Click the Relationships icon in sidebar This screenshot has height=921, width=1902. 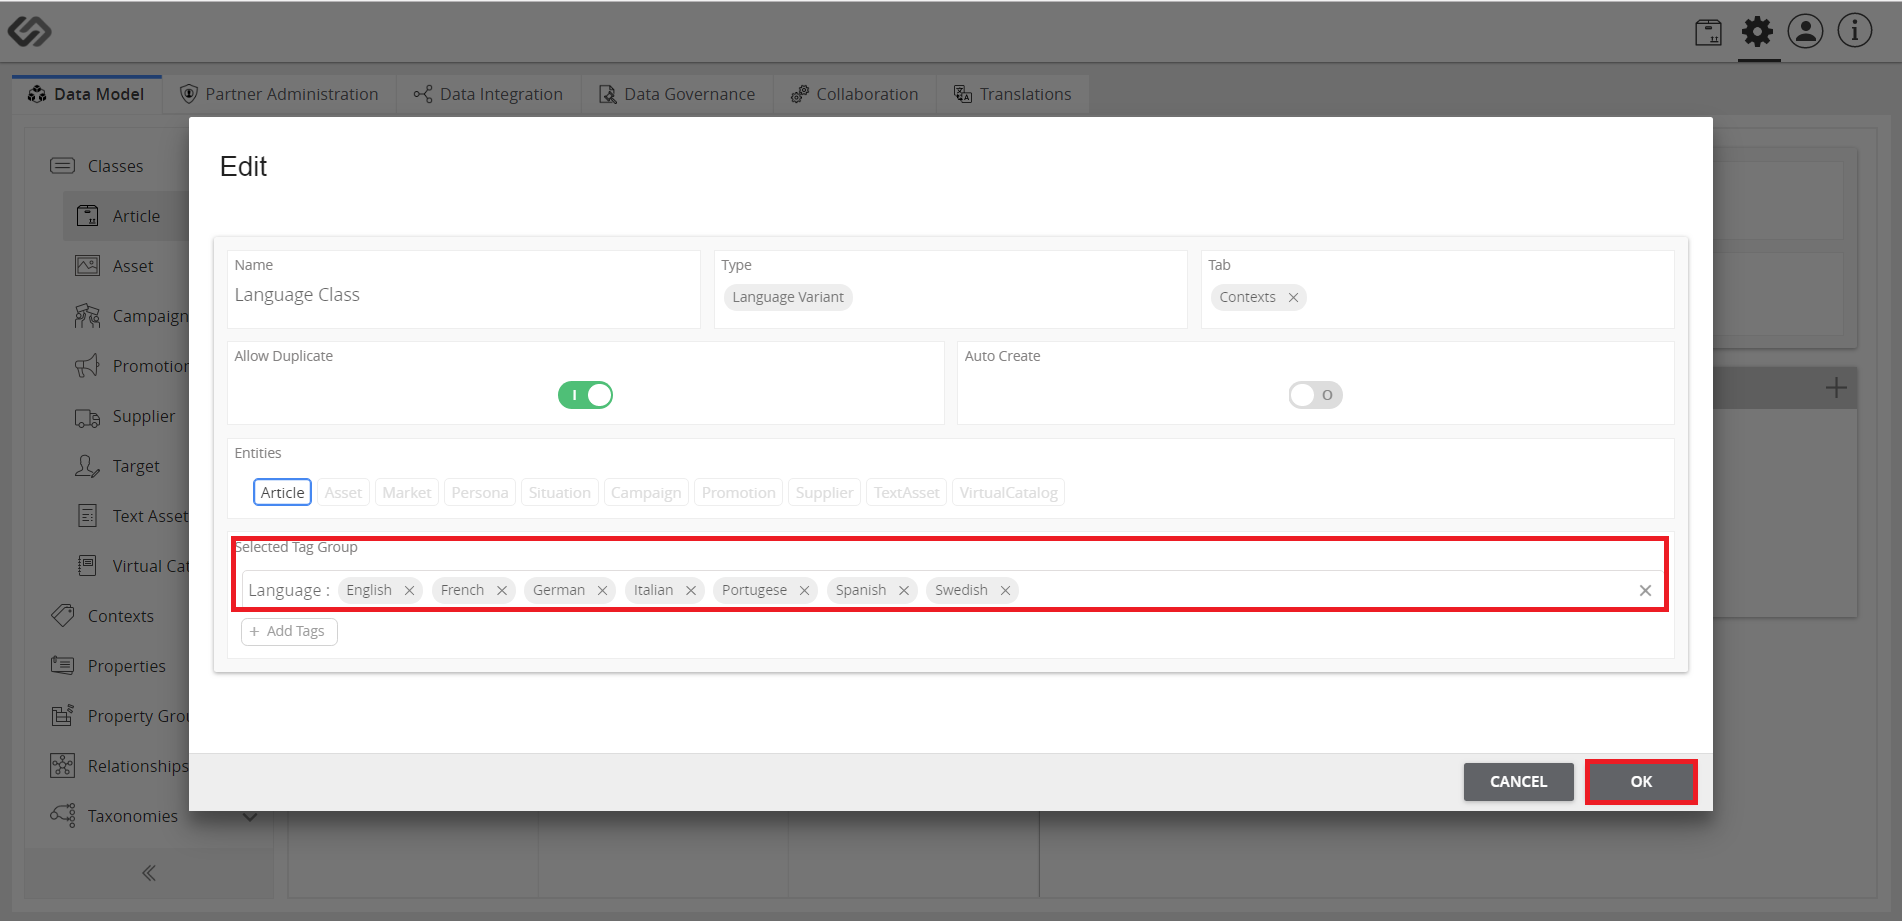coord(63,766)
